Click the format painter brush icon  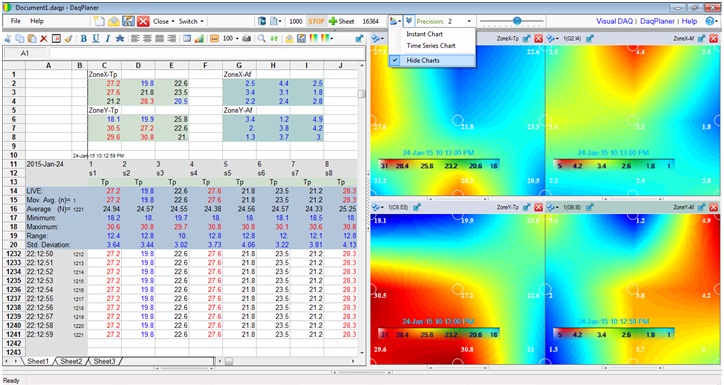tap(68, 39)
